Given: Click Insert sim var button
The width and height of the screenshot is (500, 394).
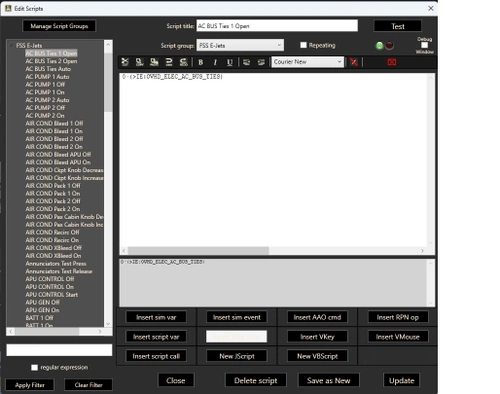Looking at the screenshot, I should pos(156,317).
